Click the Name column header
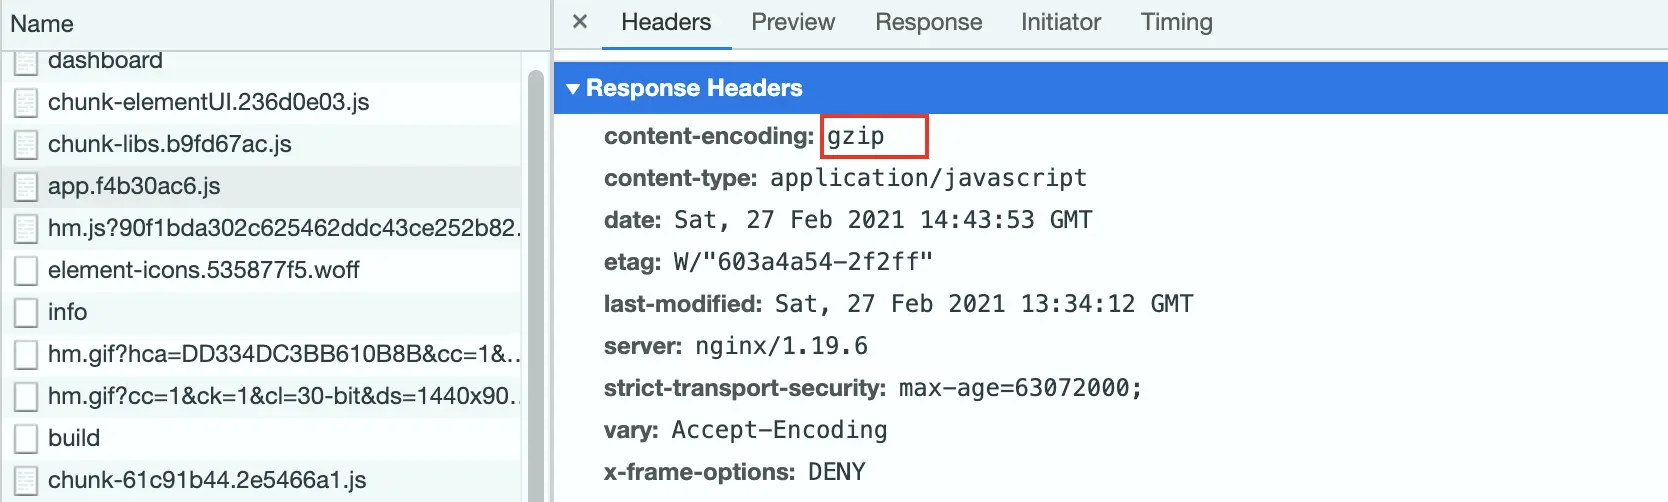The image size is (1668, 502). point(42,24)
